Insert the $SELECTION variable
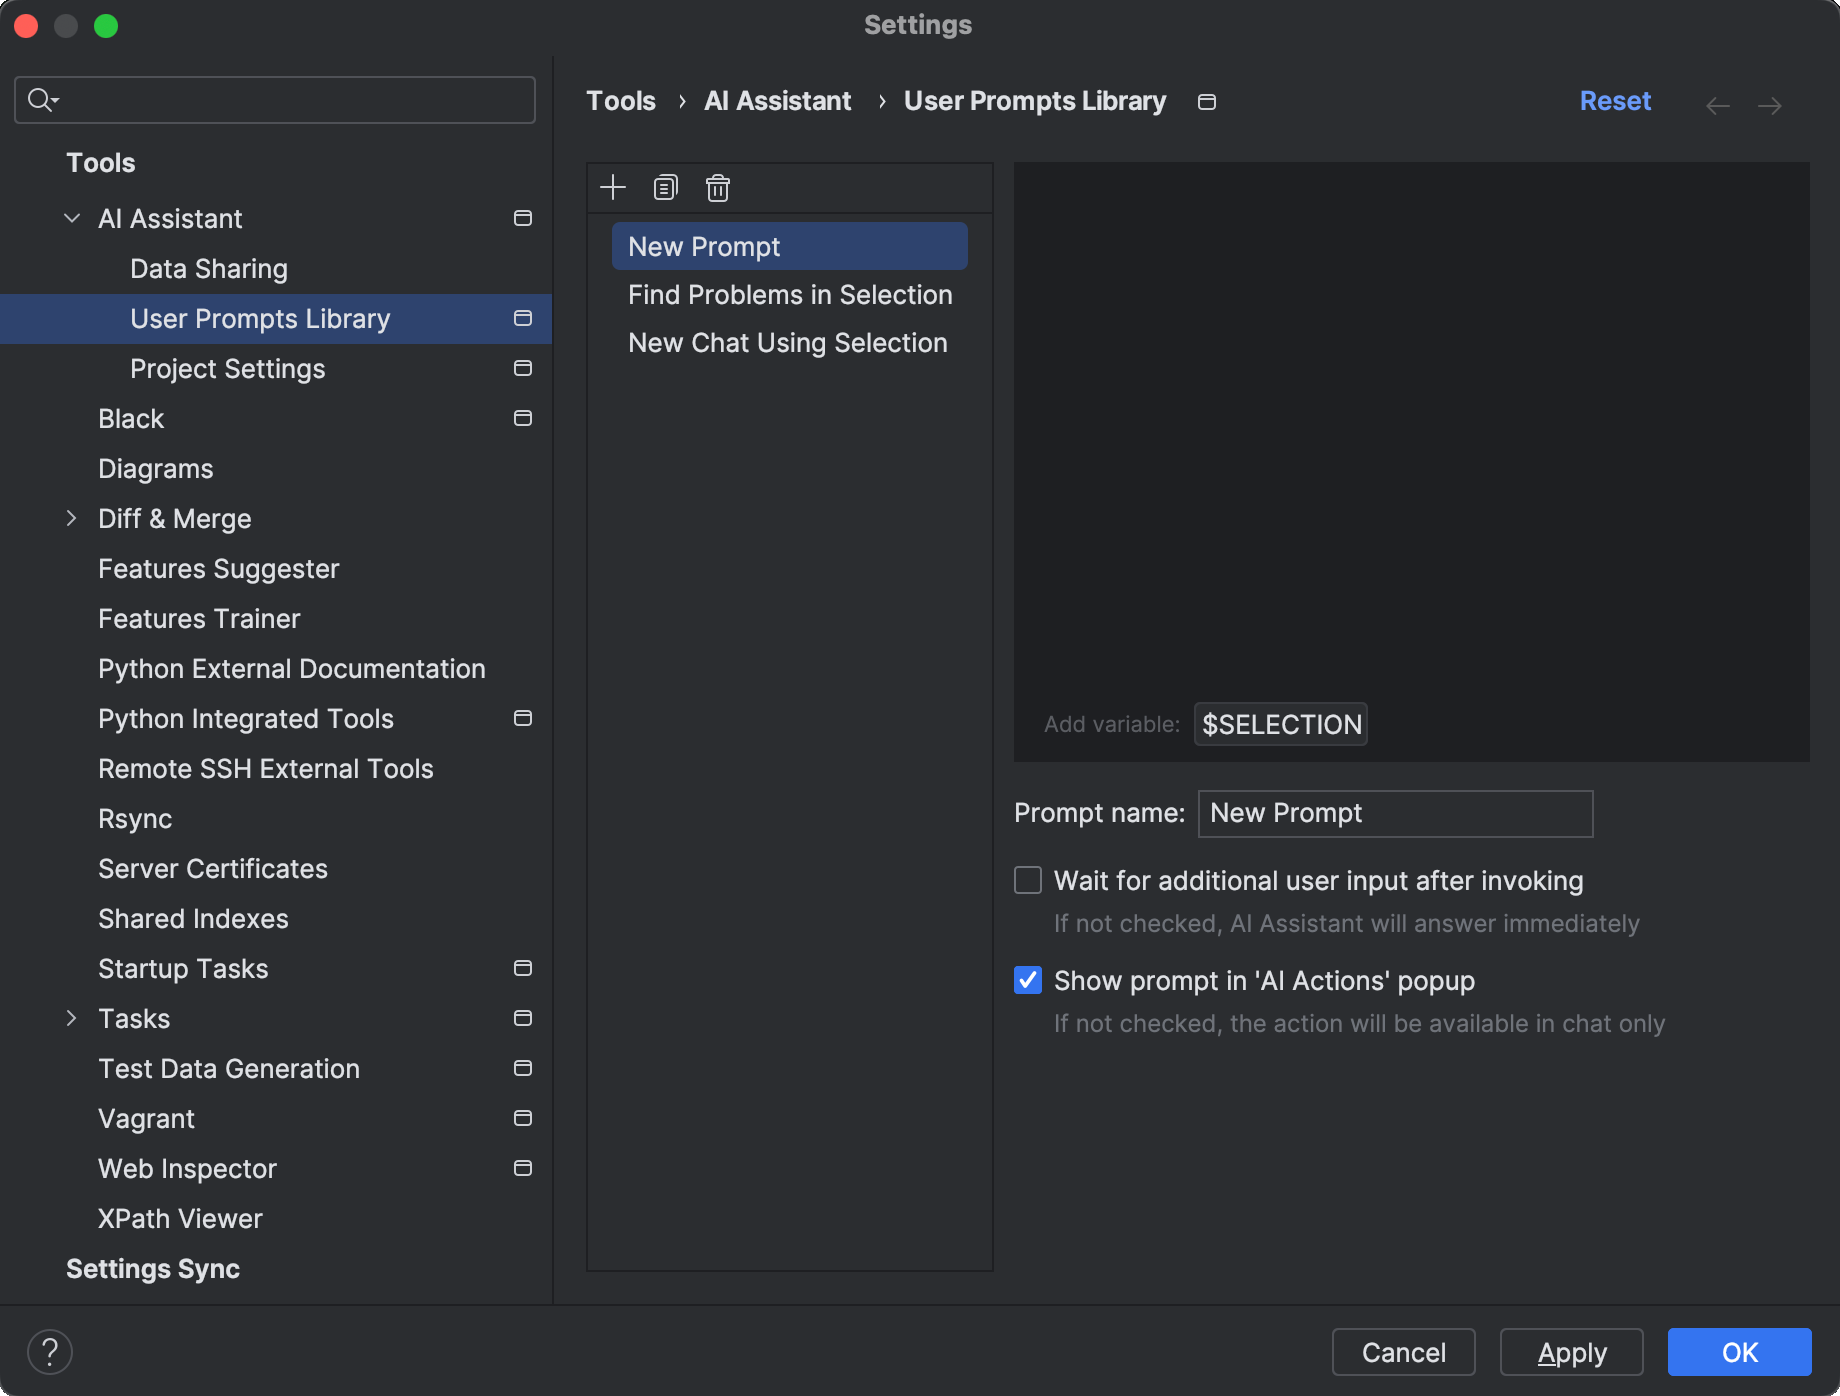The width and height of the screenshot is (1840, 1396). pyautogui.click(x=1281, y=724)
